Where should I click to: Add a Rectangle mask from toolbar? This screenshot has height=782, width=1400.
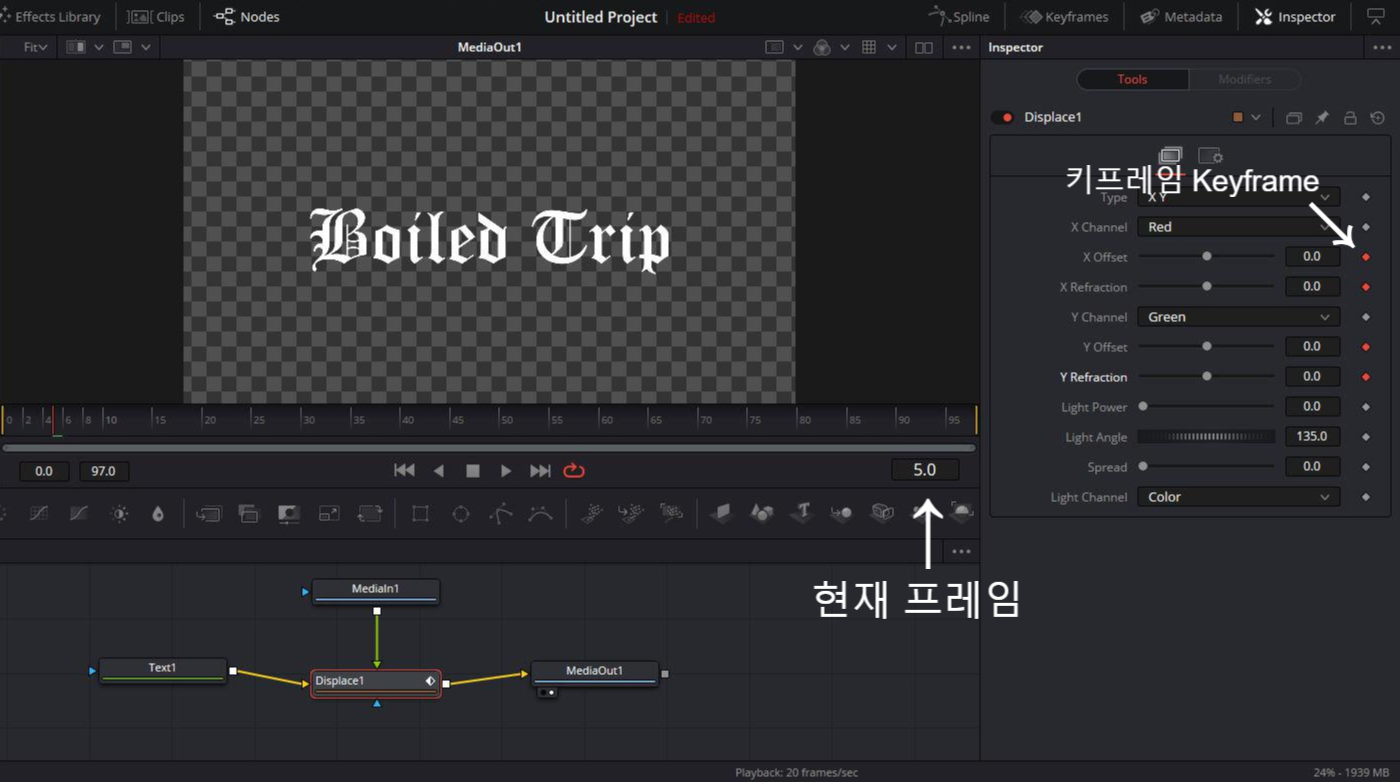point(420,514)
